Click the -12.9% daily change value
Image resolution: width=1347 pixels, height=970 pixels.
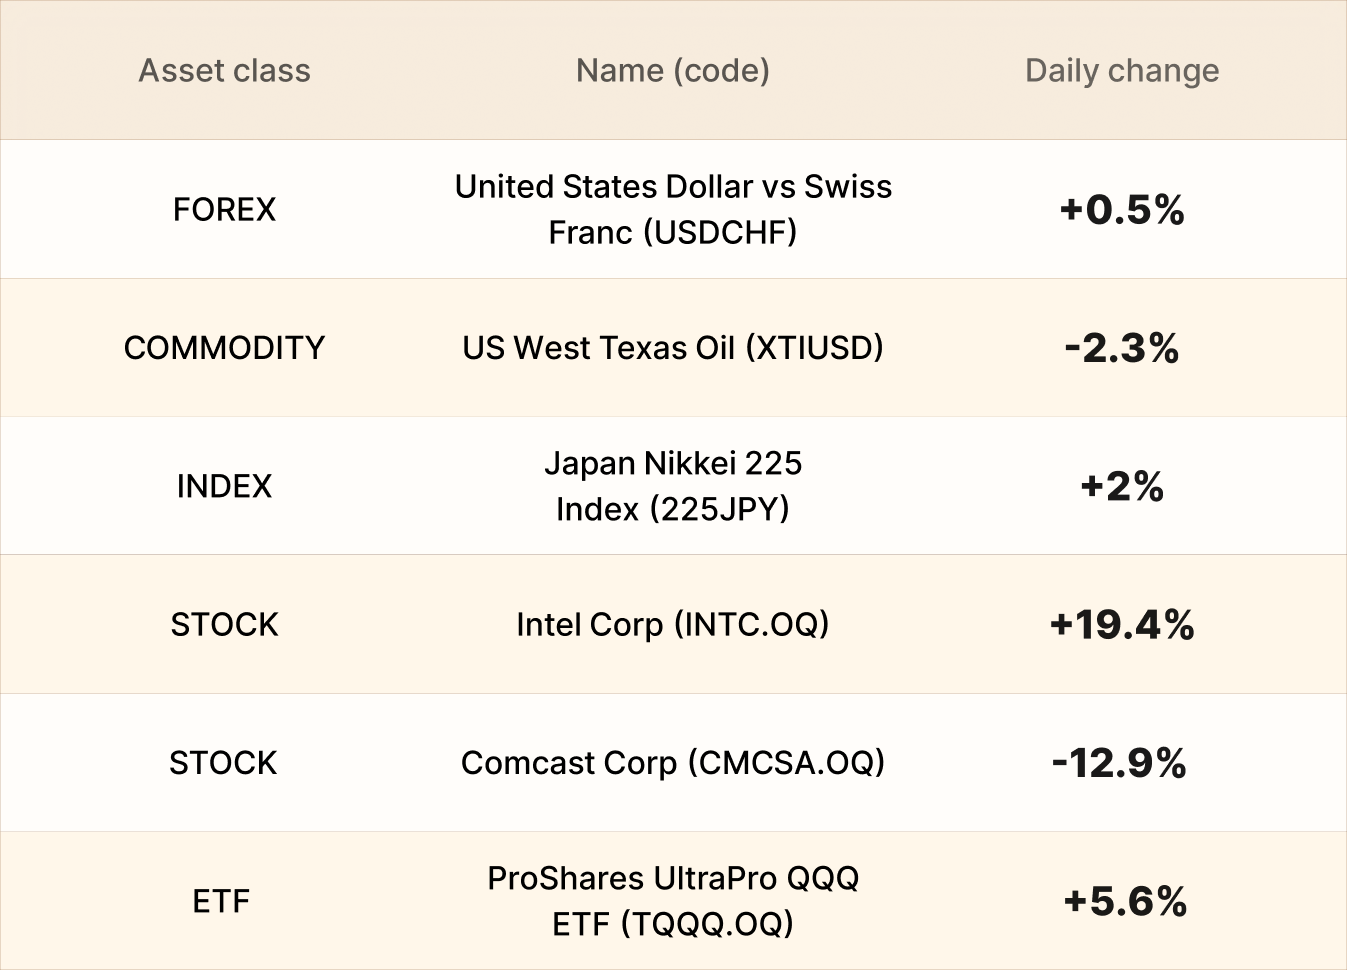[1119, 763]
